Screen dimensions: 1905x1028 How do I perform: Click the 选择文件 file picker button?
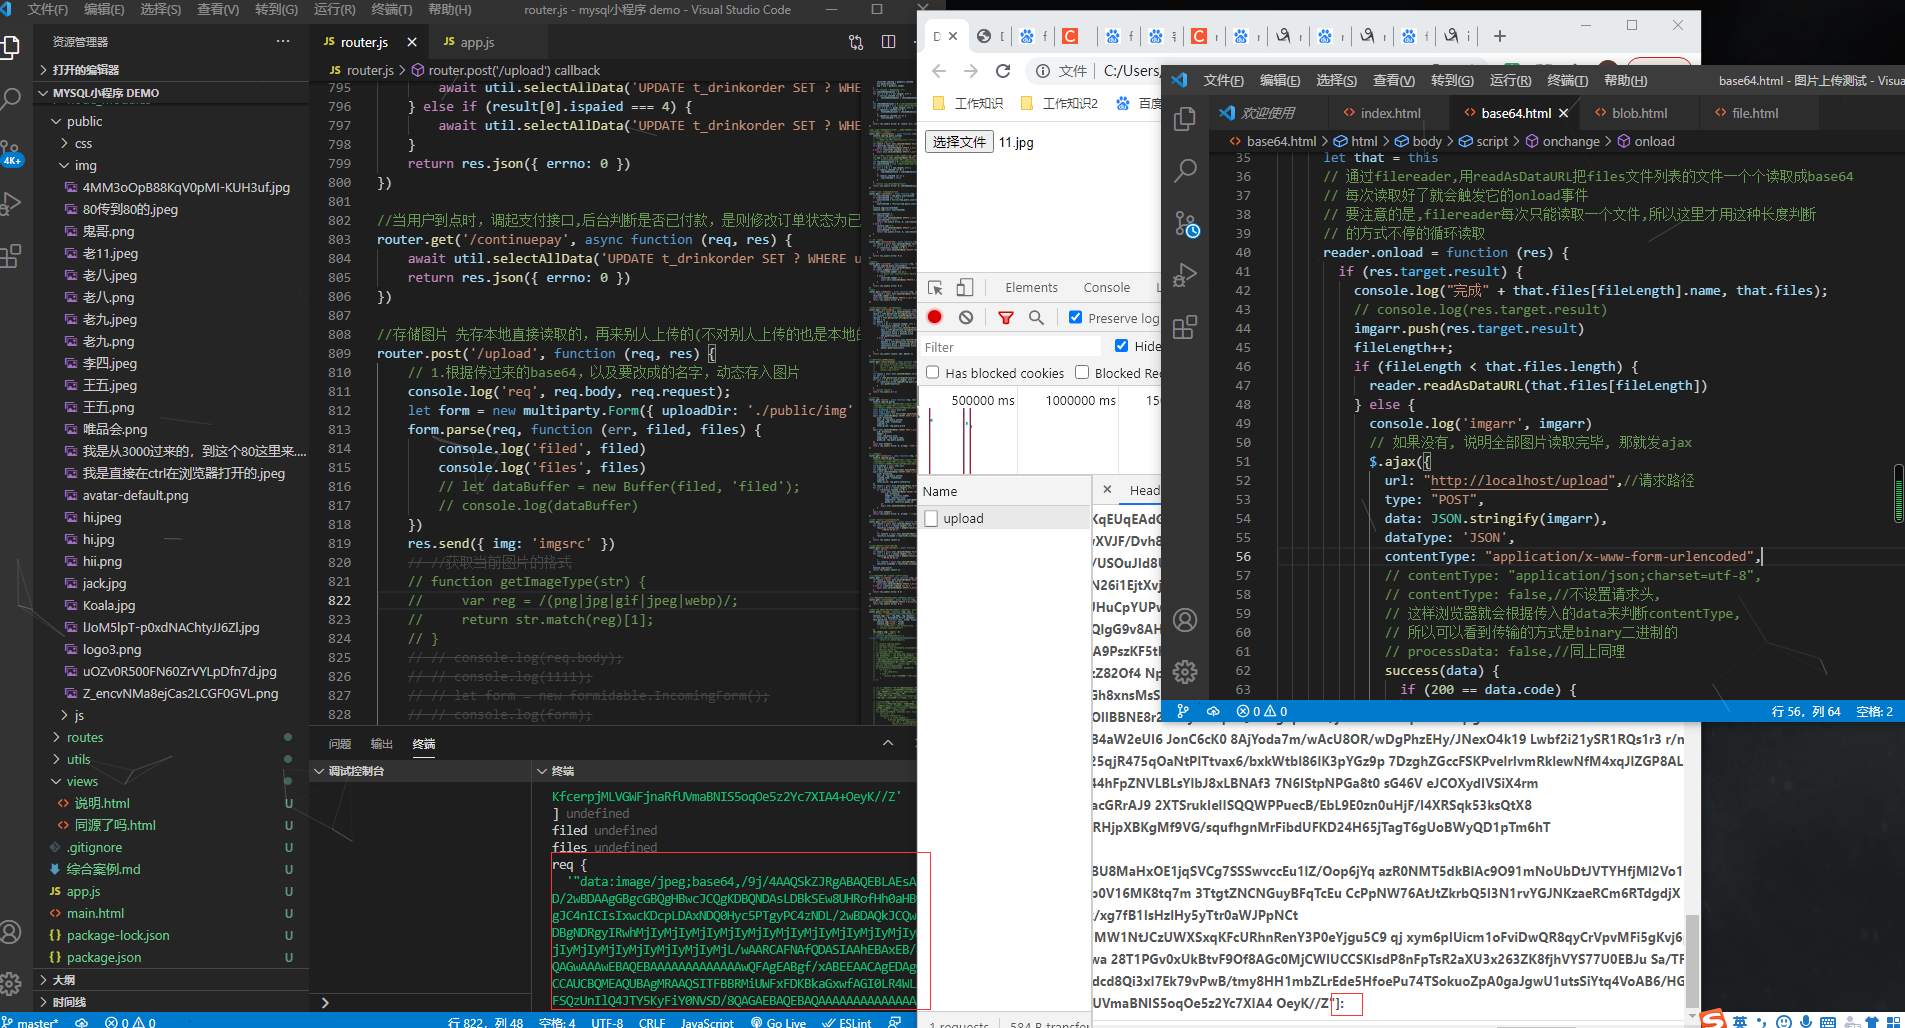(x=958, y=141)
